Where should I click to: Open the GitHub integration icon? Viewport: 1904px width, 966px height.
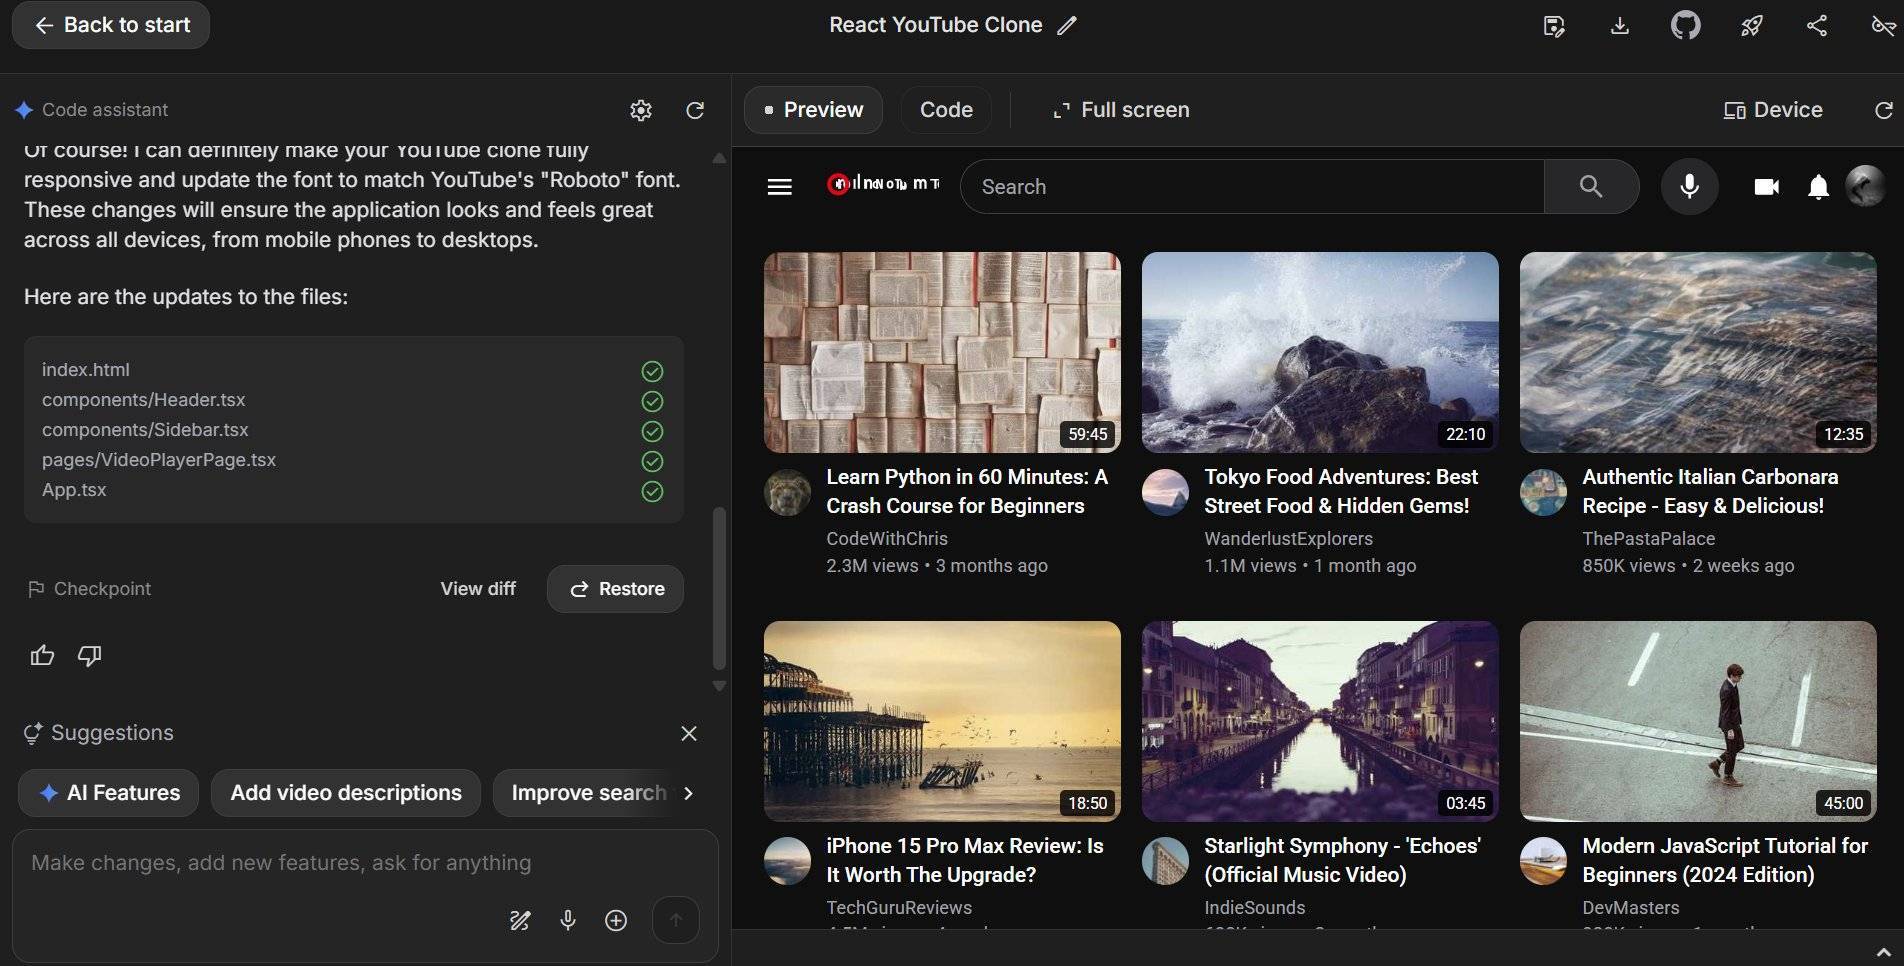coord(1684,25)
